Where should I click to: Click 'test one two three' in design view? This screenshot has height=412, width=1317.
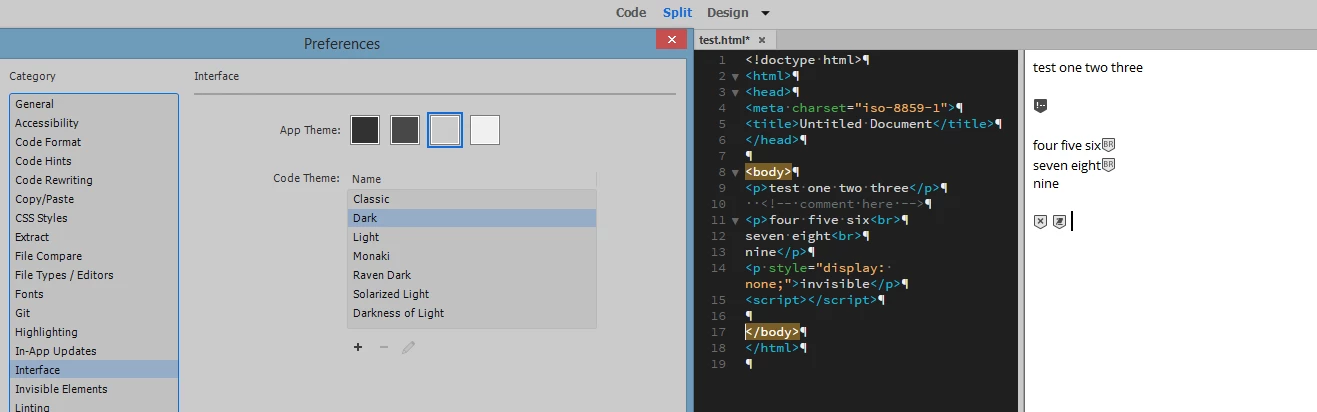[x=1087, y=68]
